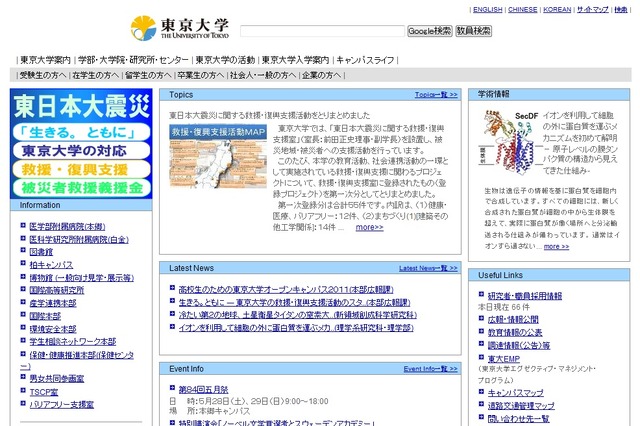This screenshot has width=640, height=426.
Task: Open the 道路交通管理マップ link
Action: click(x=521, y=406)
